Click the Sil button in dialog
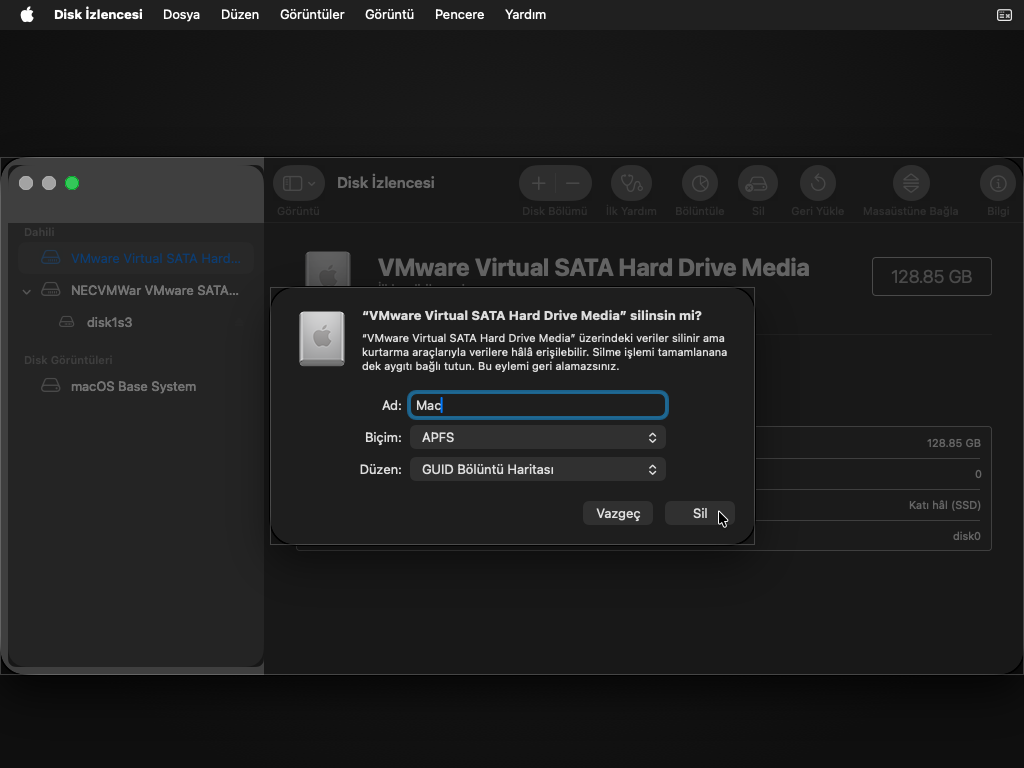The image size is (1024, 768). pos(699,513)
